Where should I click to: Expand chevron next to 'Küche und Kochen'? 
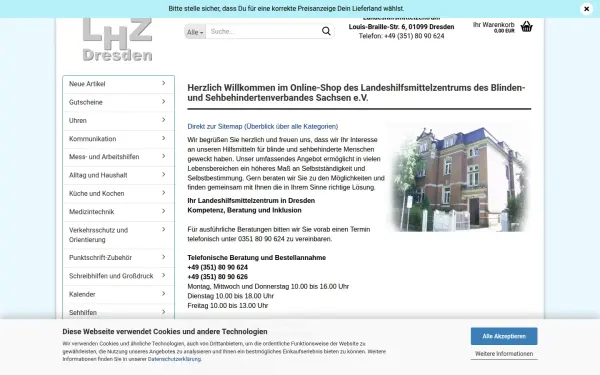coord(163,193)
